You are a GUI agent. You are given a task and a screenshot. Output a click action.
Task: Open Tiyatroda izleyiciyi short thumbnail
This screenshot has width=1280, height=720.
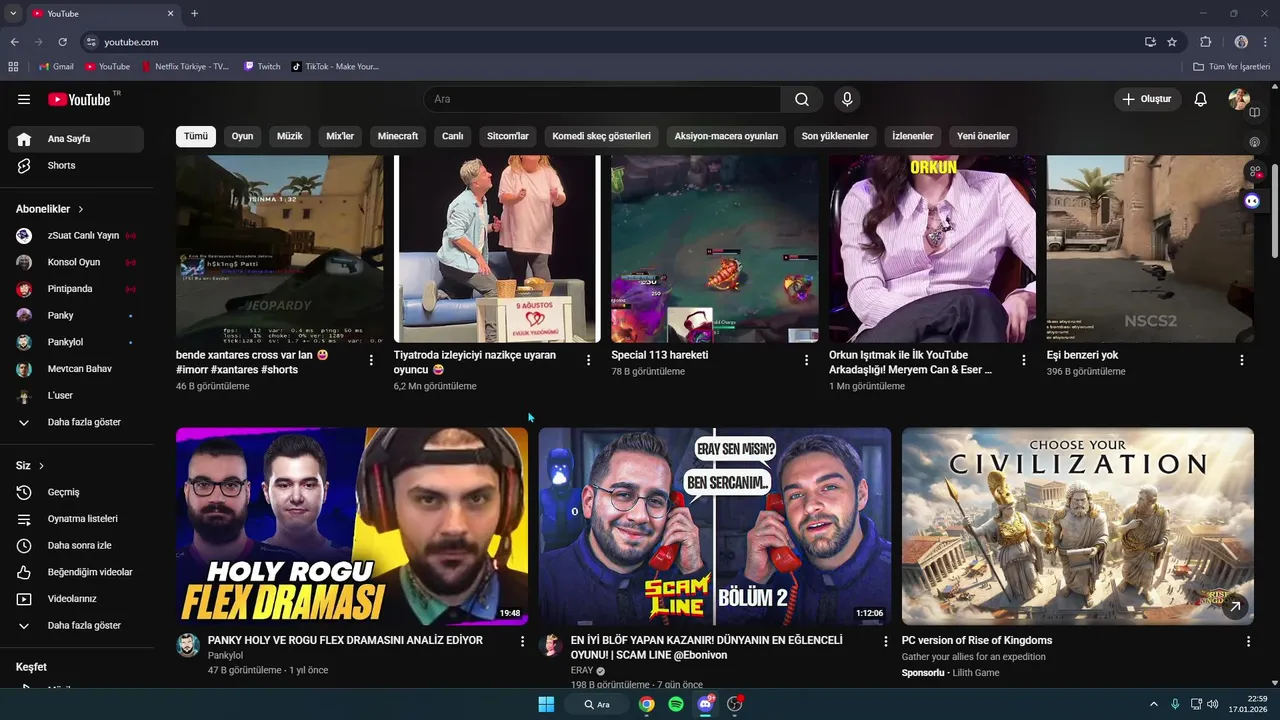(497, 249)
